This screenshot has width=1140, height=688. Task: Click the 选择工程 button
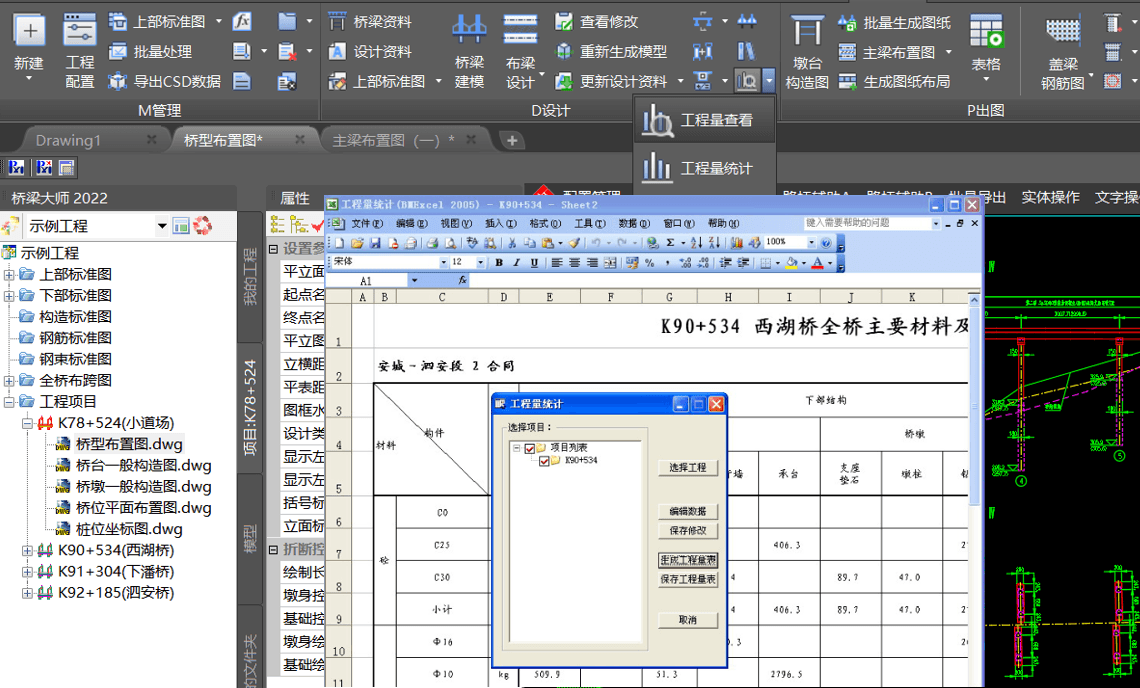(x=688, y=468)
